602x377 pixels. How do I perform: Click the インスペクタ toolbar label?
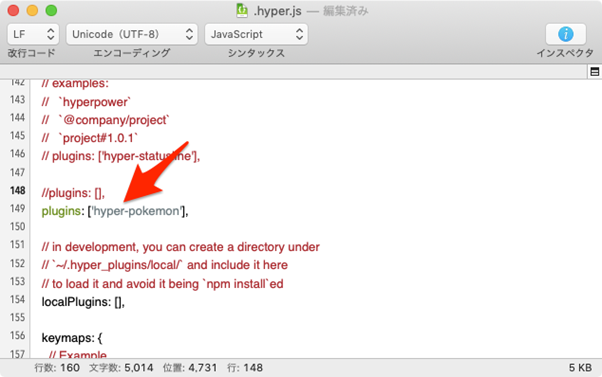click(x=565, y=53)
